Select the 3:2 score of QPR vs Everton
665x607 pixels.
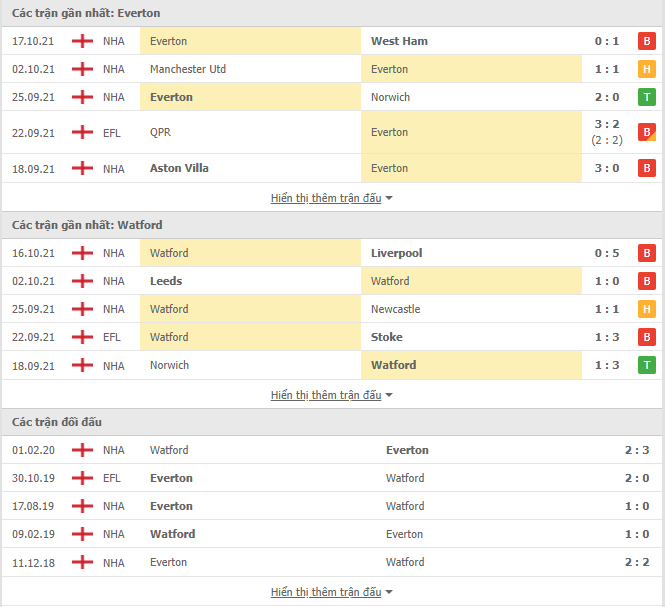click(x=607, y=124)
